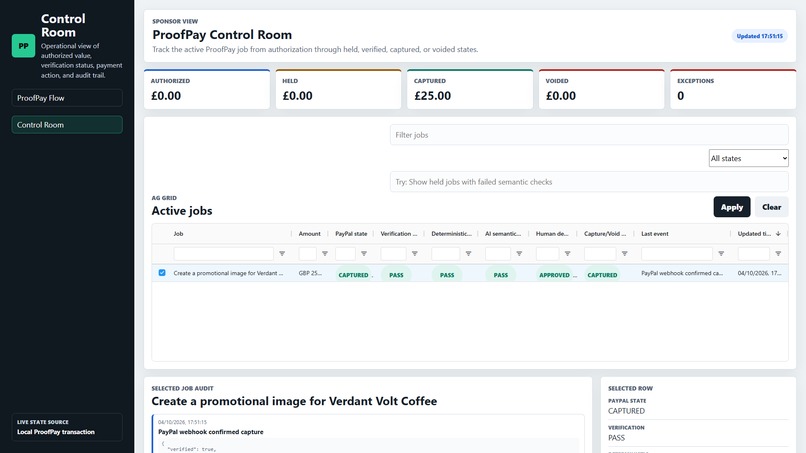
Task: Click PASS badge in Deterministic cell
Action: pyautogui.click(x=447, y=275)
